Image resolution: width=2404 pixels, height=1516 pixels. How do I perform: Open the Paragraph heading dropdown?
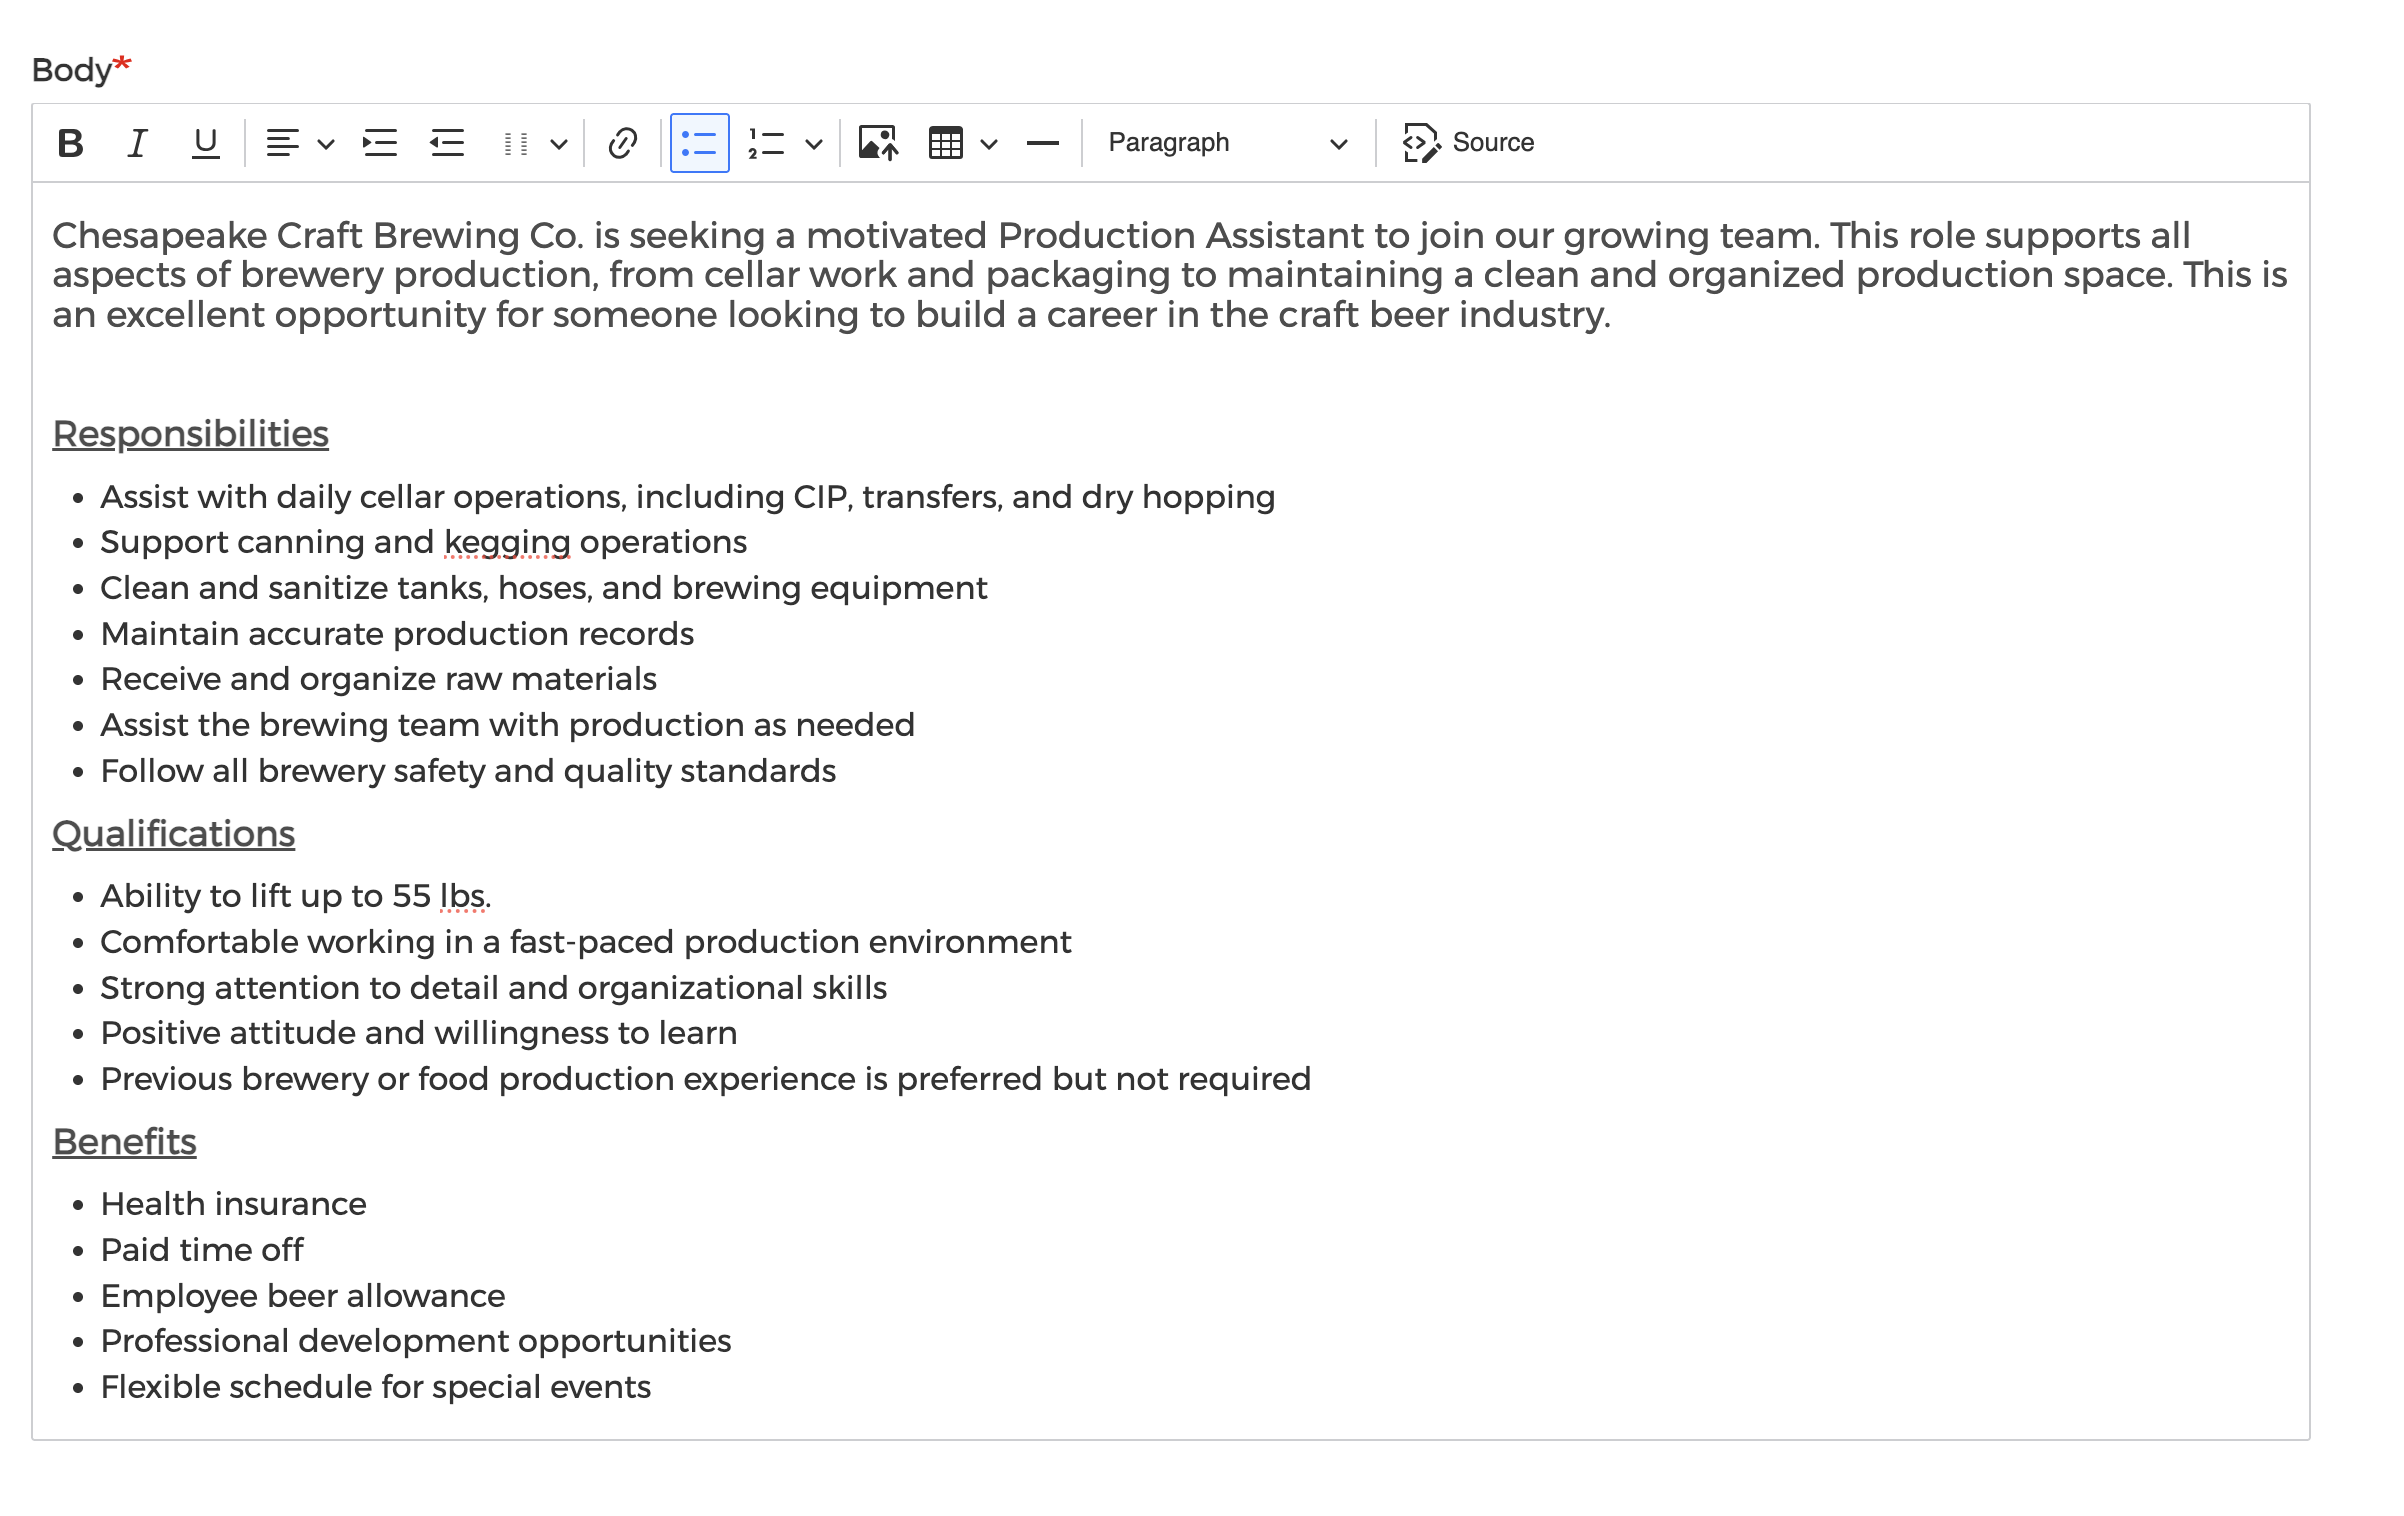pyautogui.click(x=1227, y=143)
